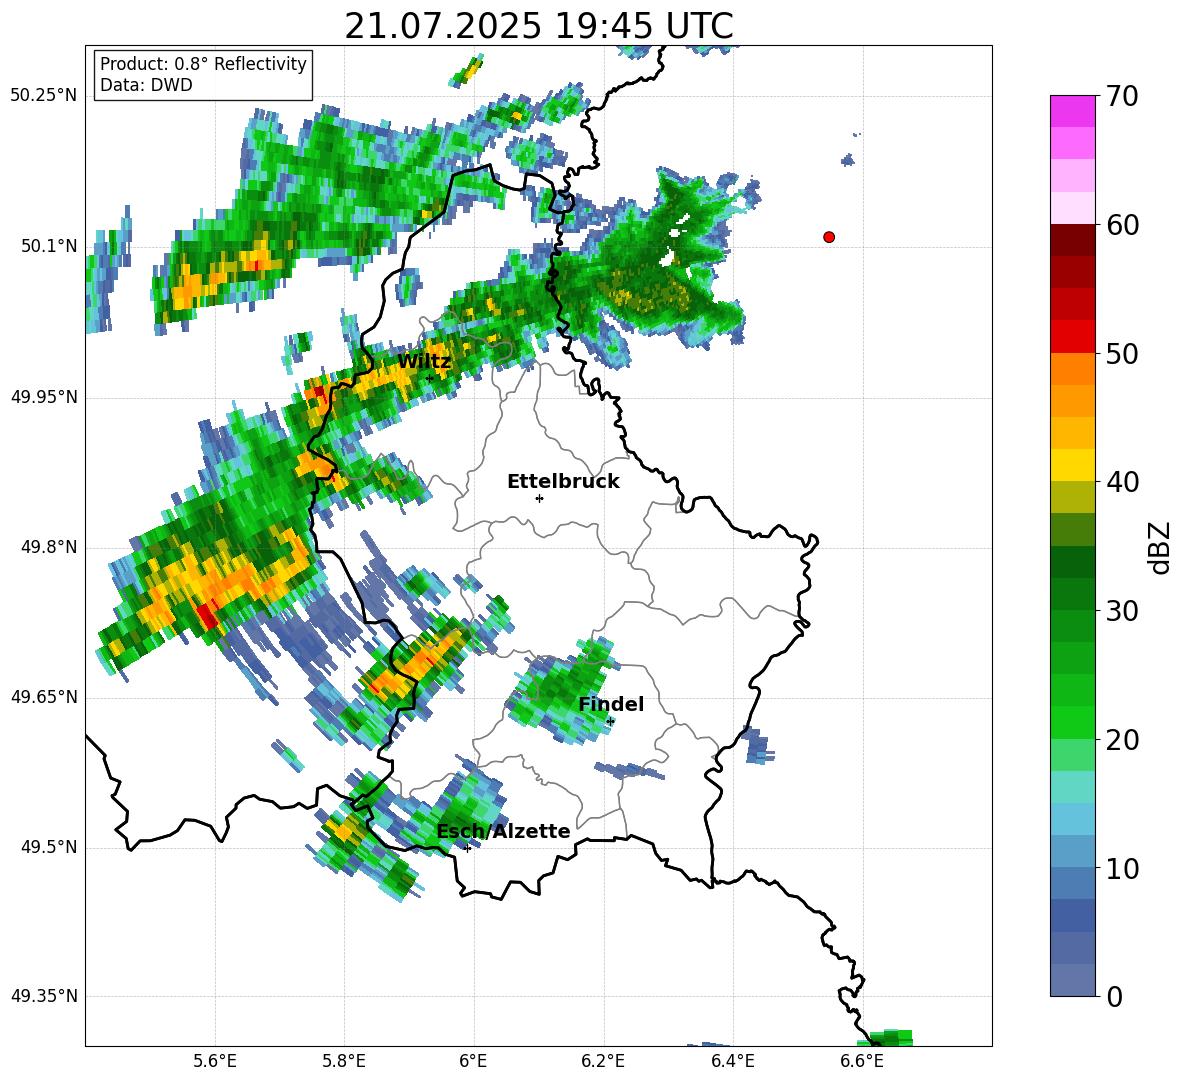
Task: Click the 49.65°N latitude label
Action: (44, 697)
